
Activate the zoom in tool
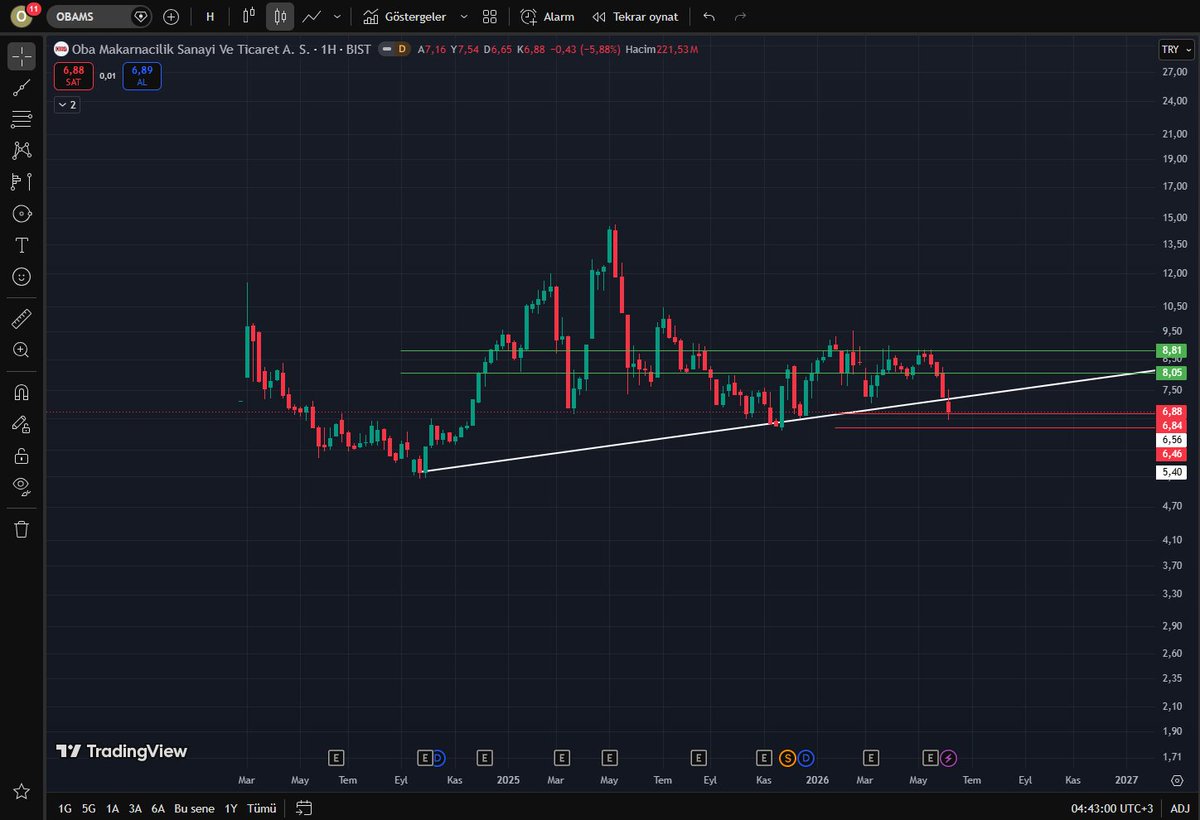21,350
